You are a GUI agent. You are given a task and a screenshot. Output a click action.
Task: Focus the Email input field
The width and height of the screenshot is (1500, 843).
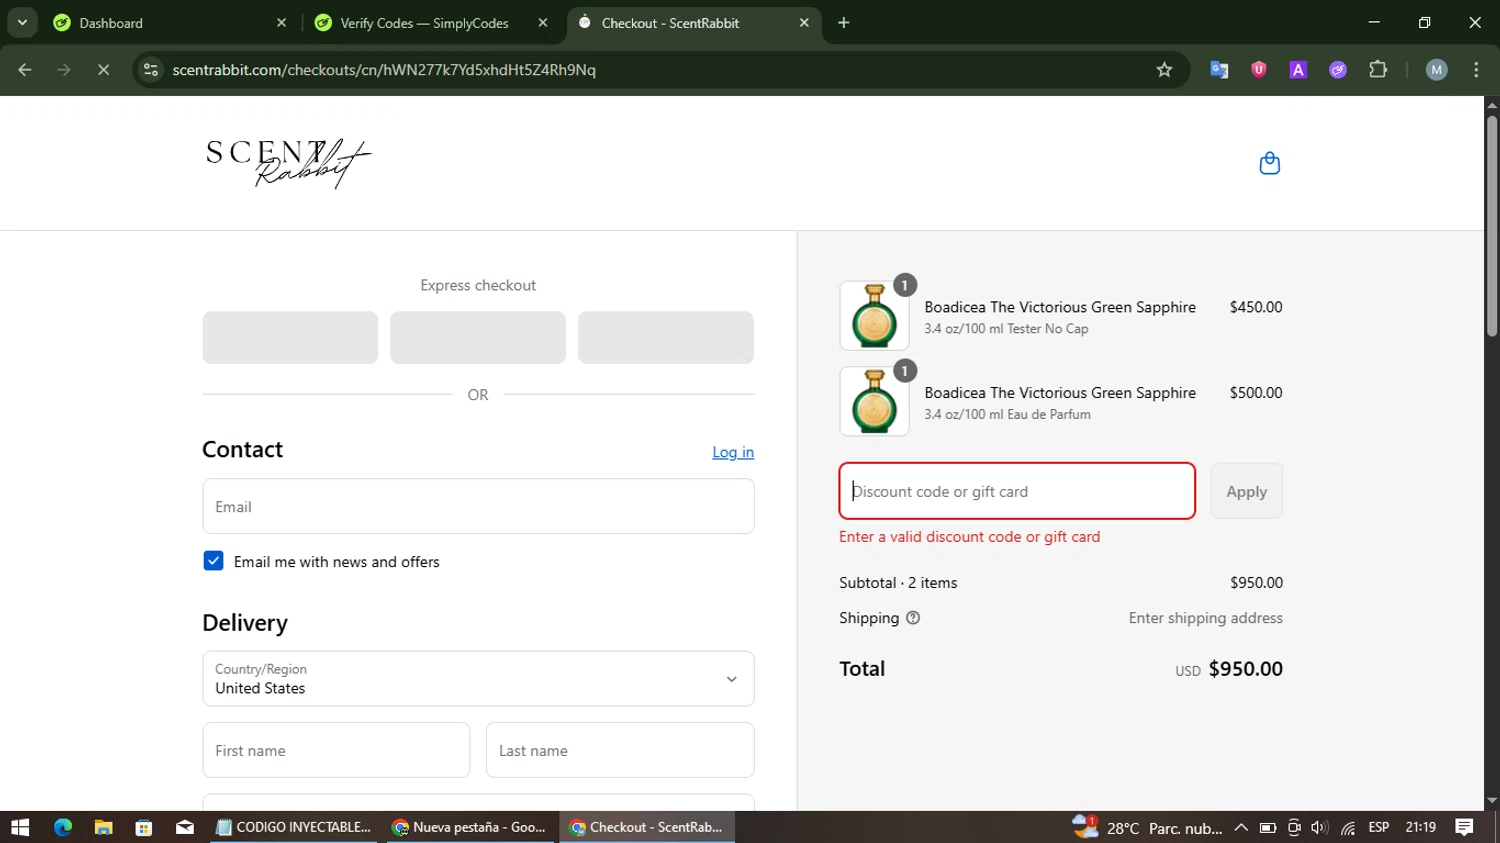[478, 506]
